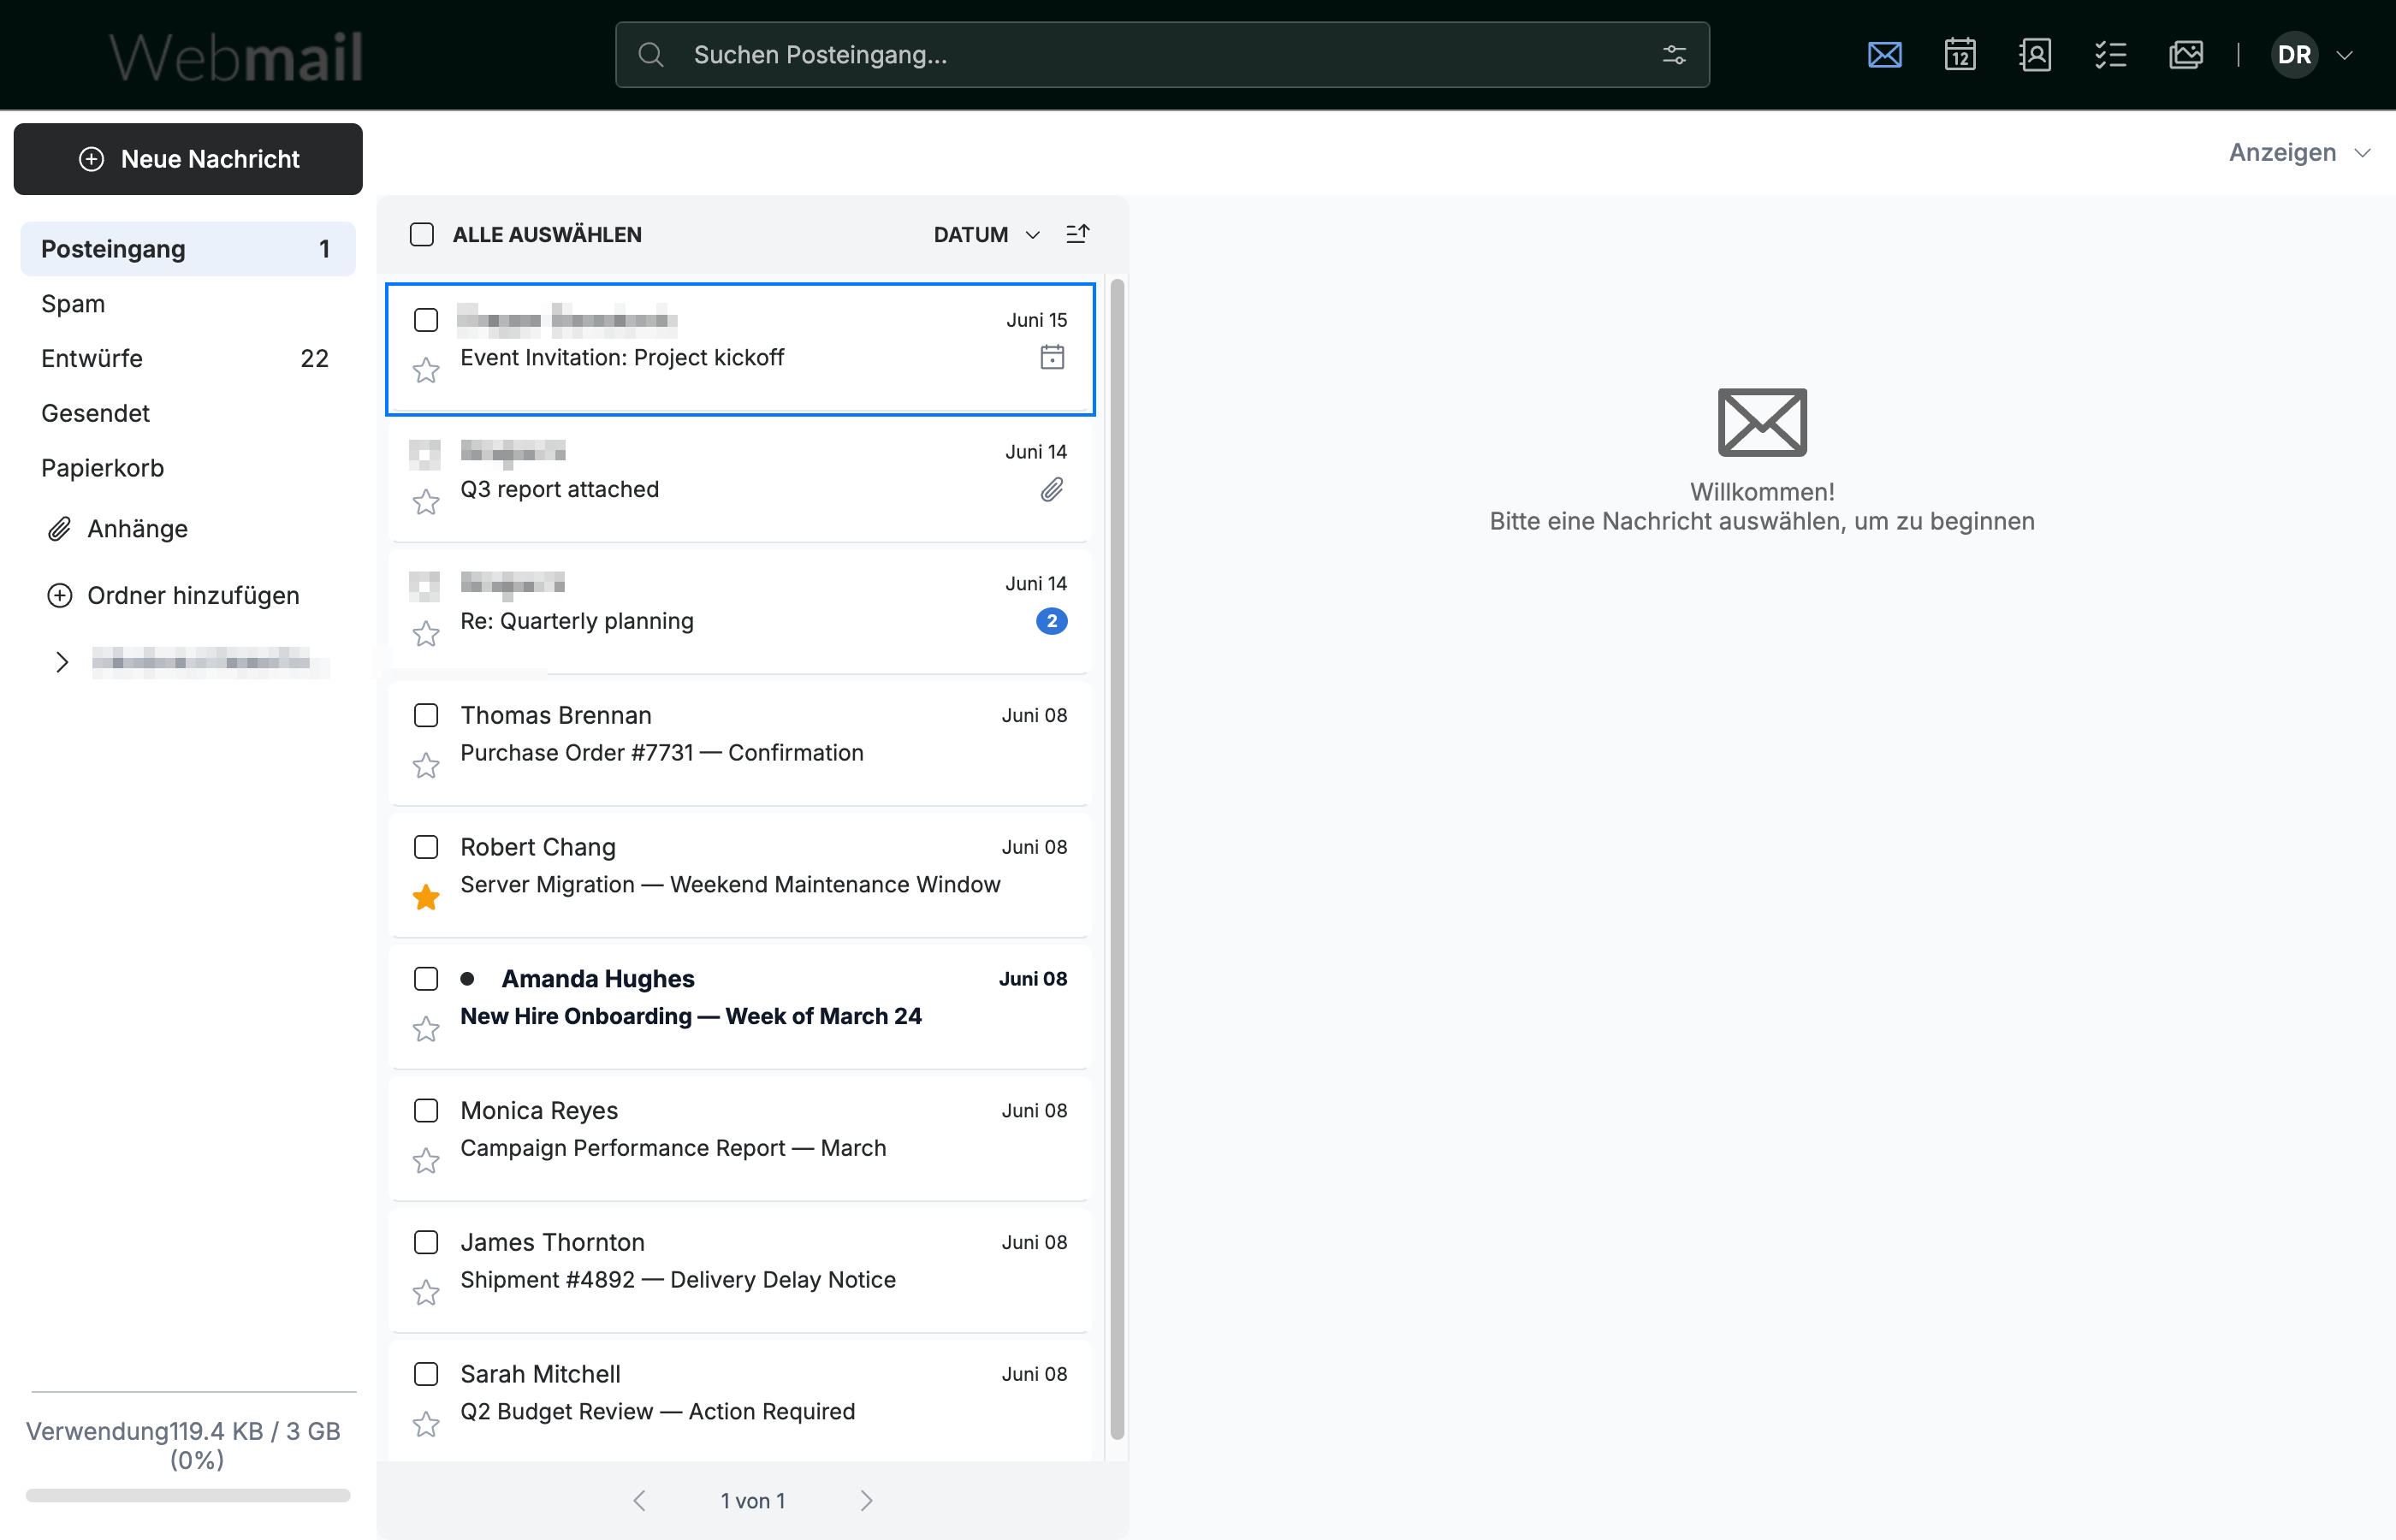2396x1540 pixels.
Task: Click the Webmail logo
Action: click(236, 56)
